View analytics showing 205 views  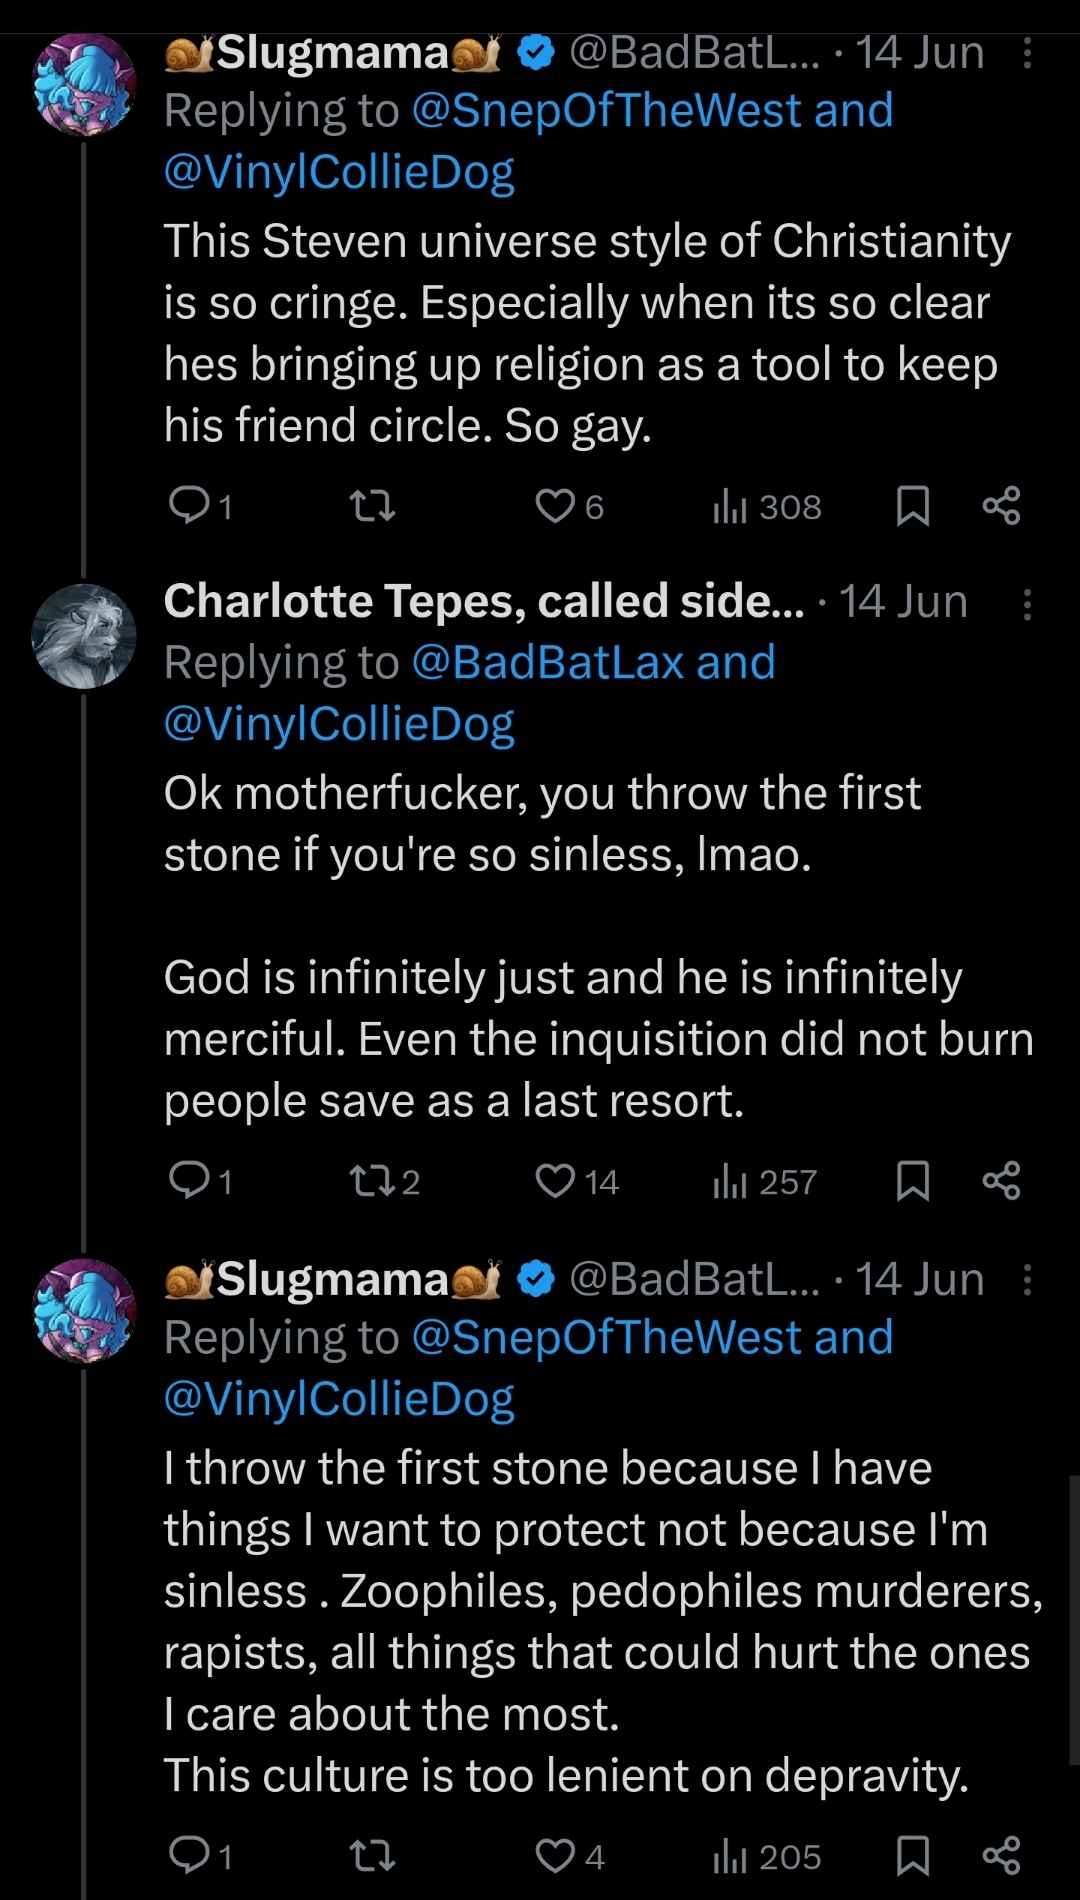[767, 1856]
